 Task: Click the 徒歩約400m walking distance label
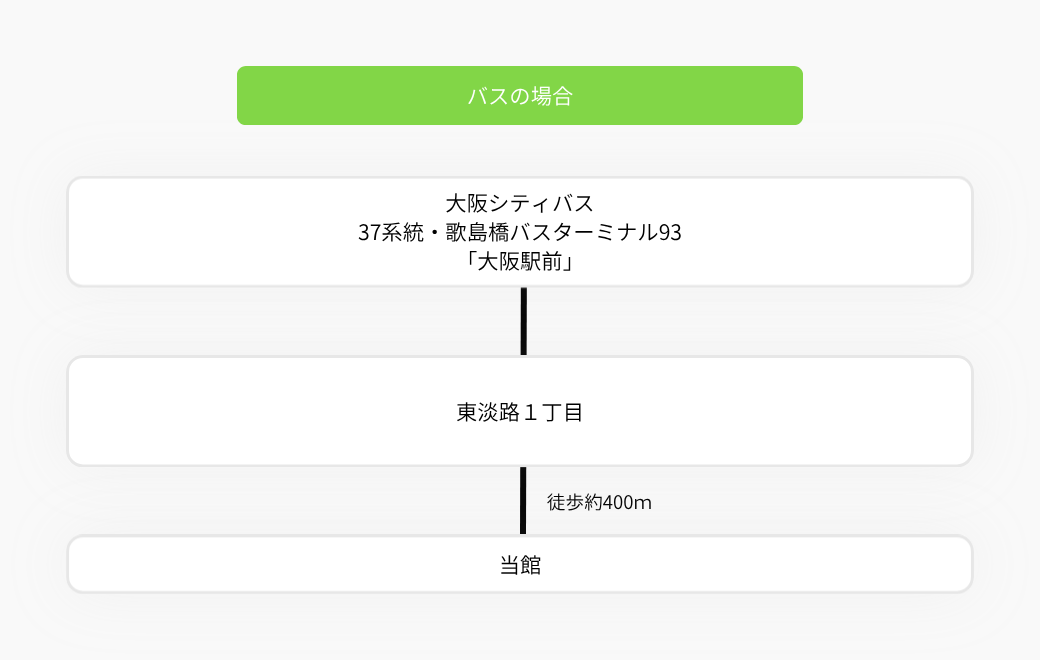599,502
